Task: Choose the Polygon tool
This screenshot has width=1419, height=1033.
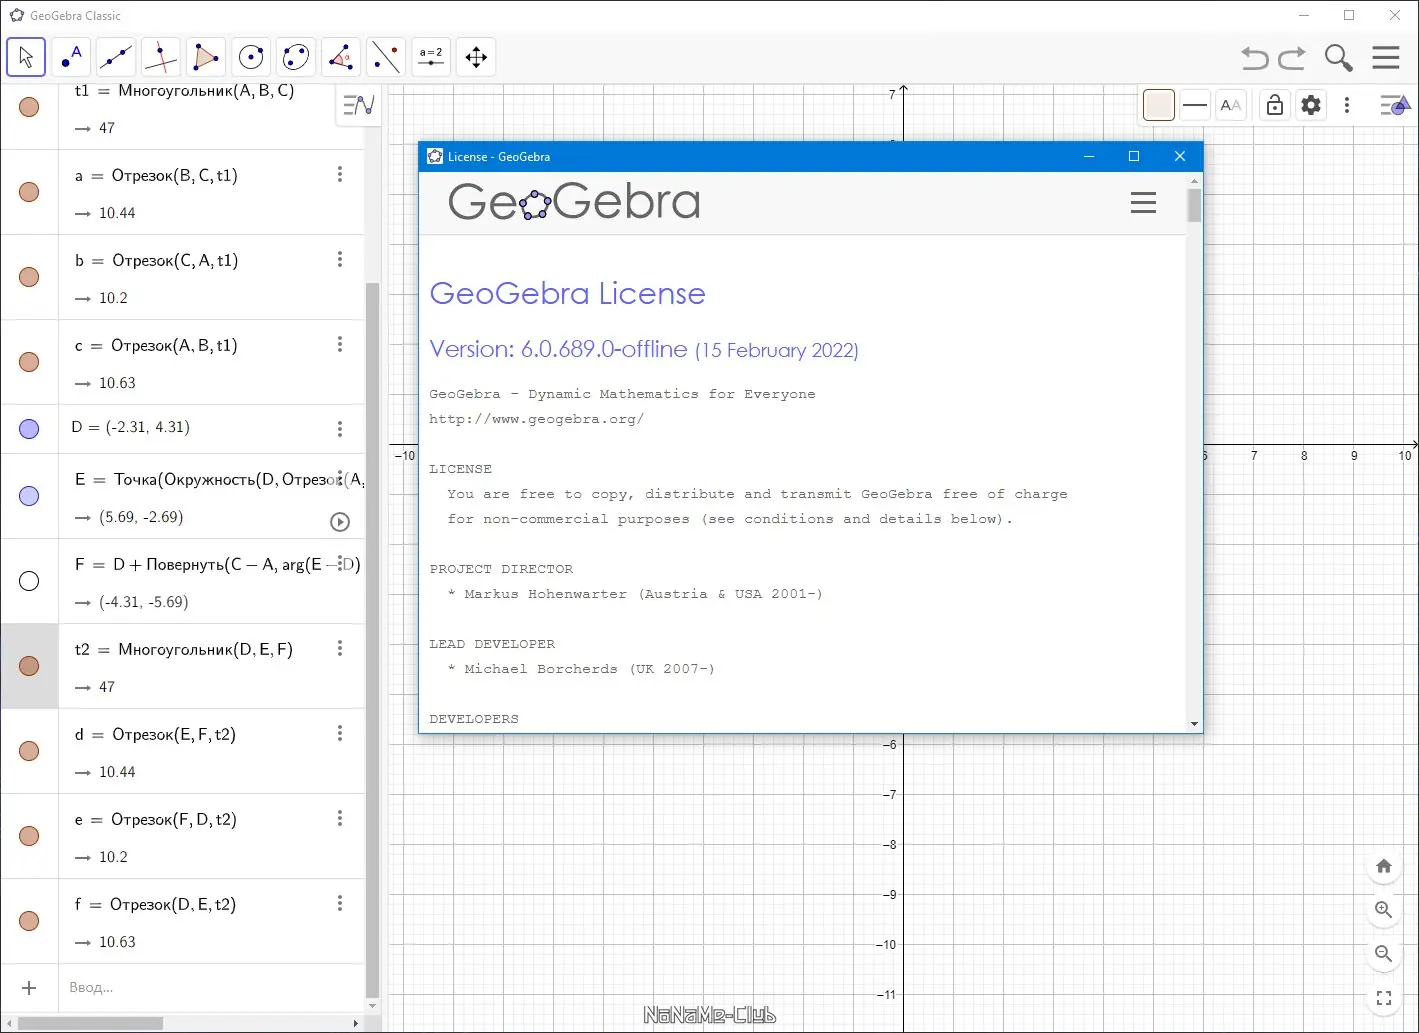Action: [x=206, y=57]
